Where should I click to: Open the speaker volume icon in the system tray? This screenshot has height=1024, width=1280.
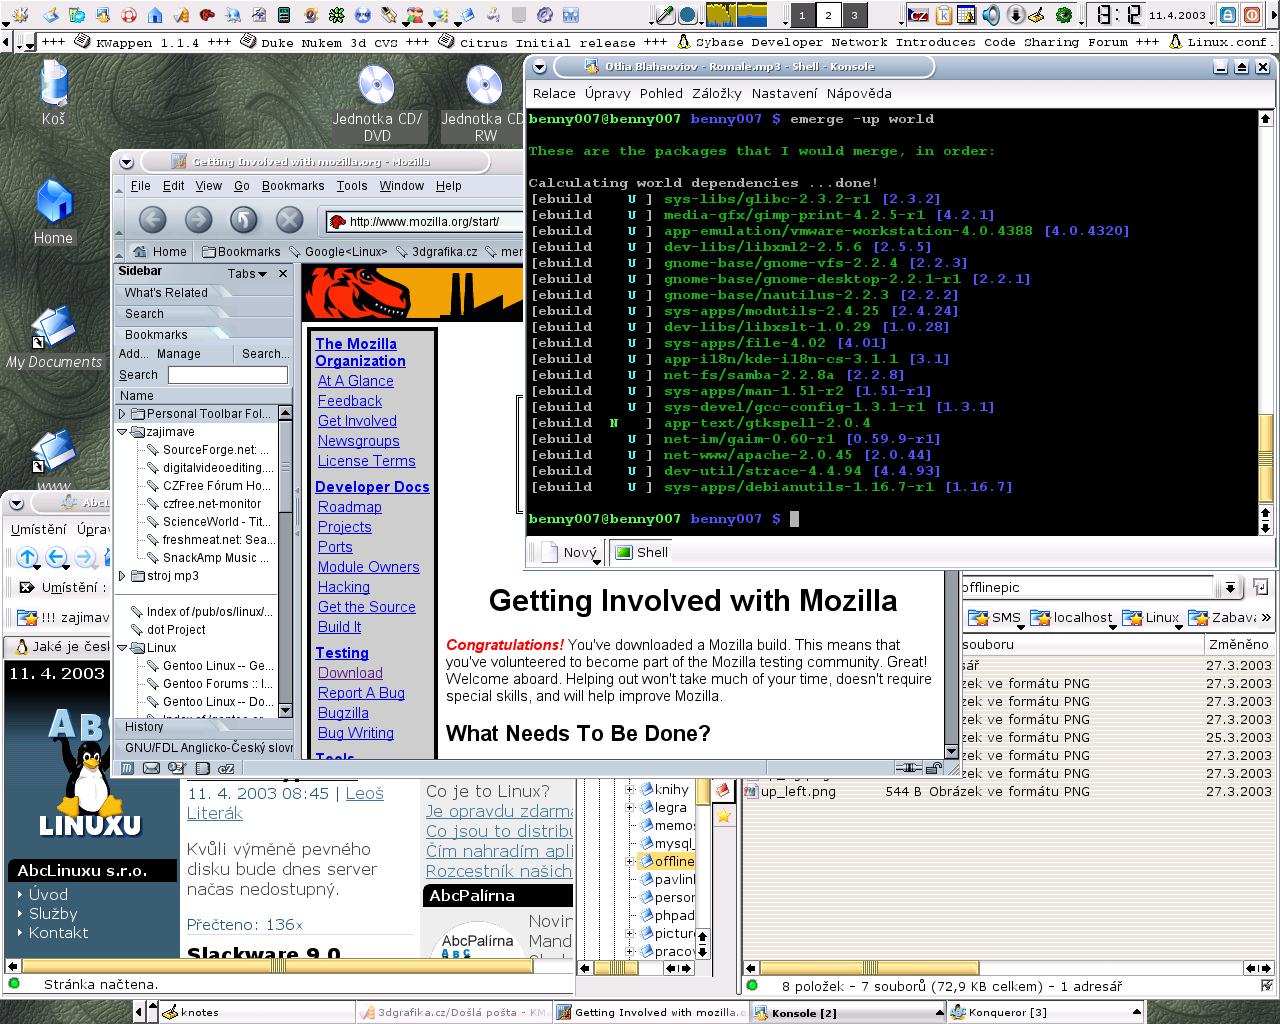(x=990, y=15)
